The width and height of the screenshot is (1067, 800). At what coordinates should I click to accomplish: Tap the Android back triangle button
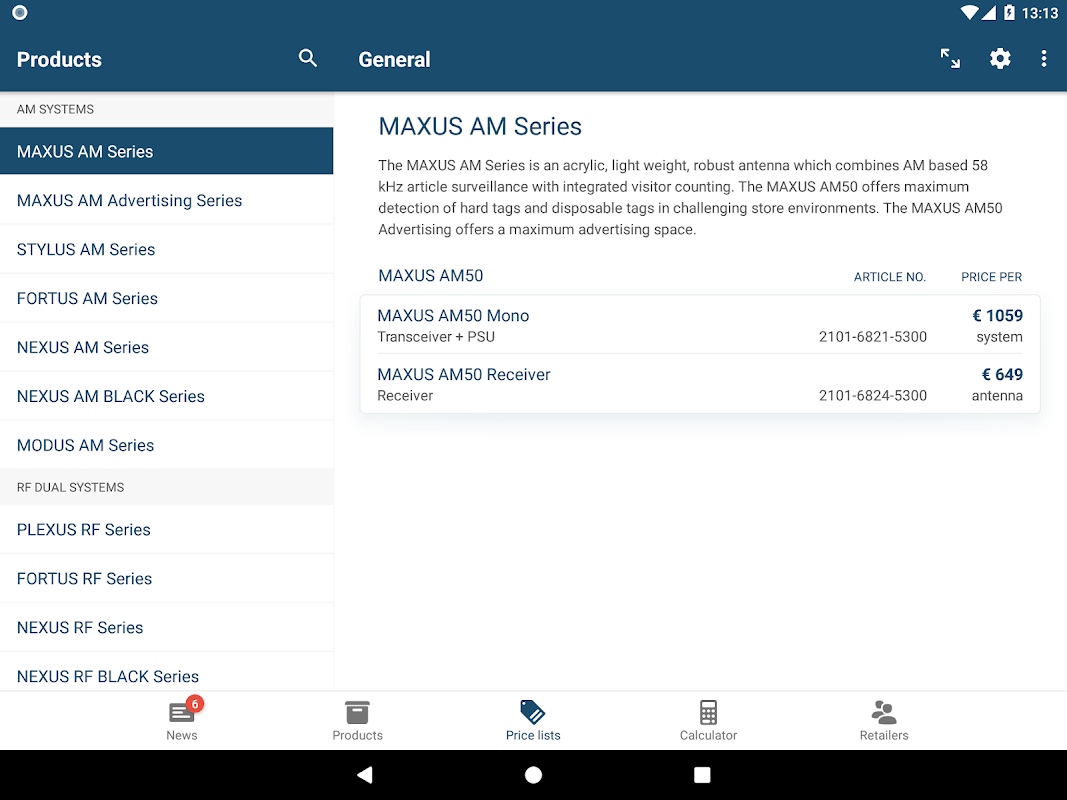(365, 775)
